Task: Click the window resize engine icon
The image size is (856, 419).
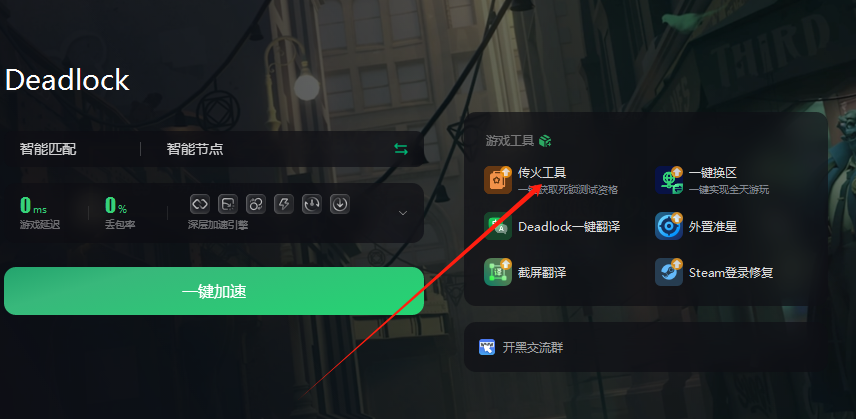Action: 228,204
